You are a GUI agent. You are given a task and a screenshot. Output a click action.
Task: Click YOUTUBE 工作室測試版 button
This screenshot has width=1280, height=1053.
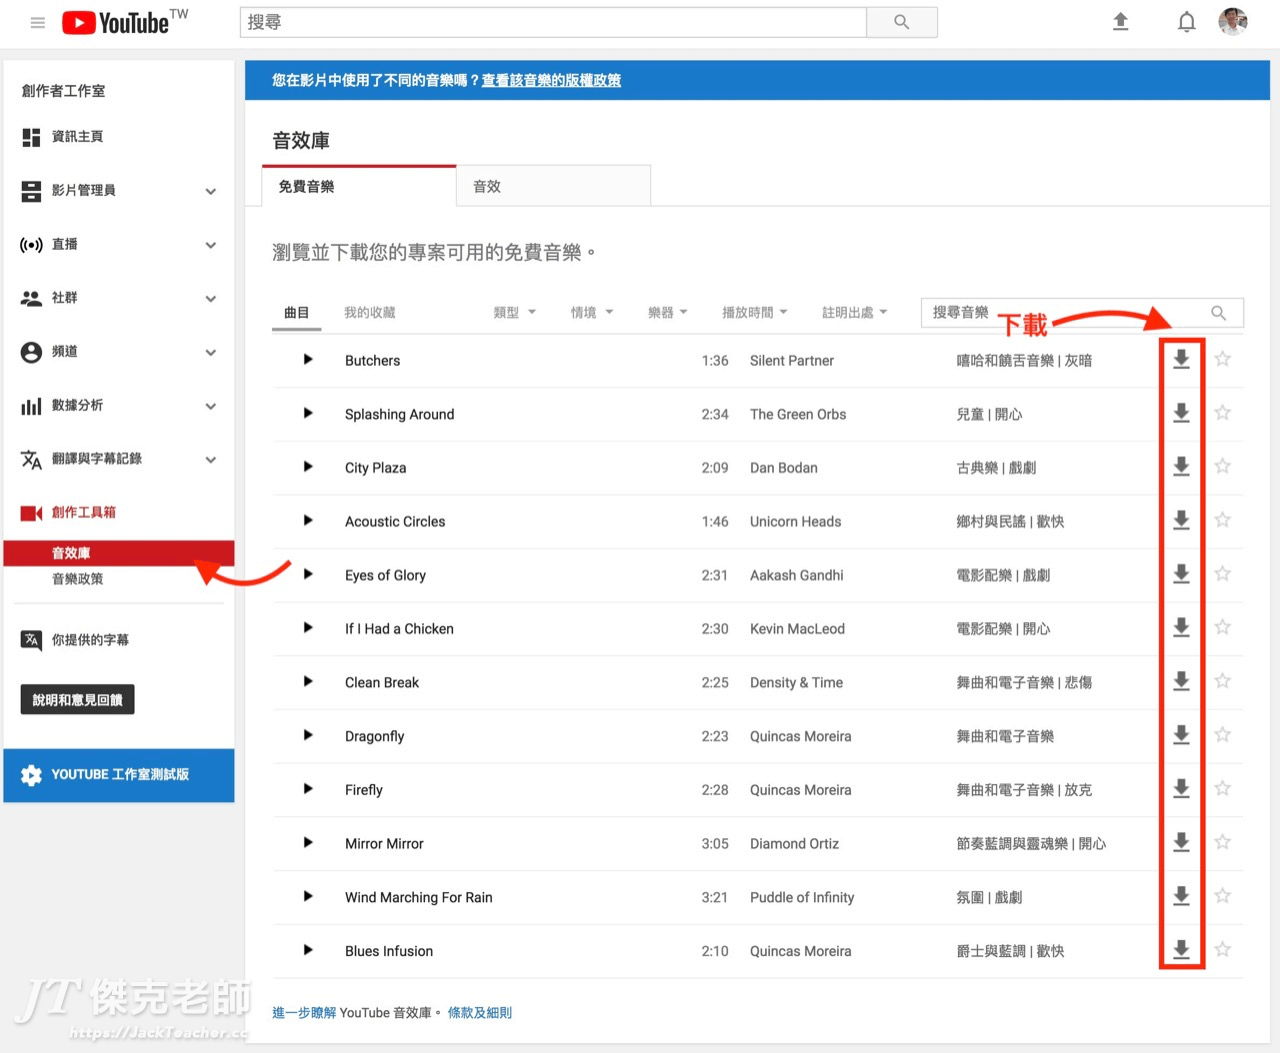(119, 775)
